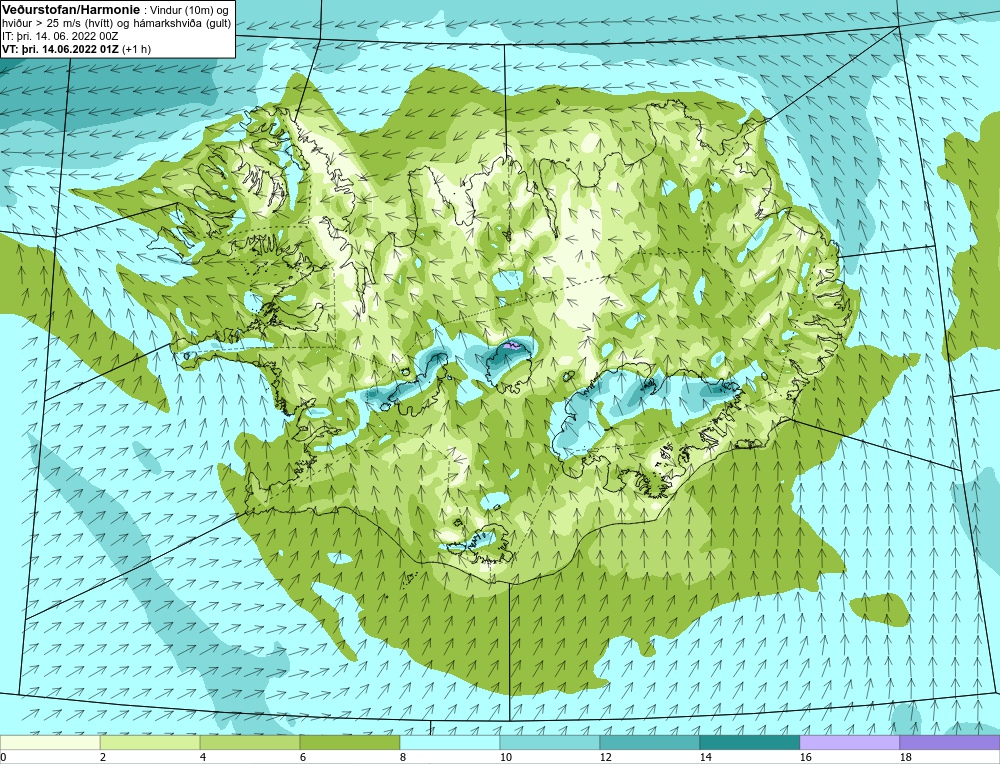
Task: Click the small purple wind maximum on the central glacier
Action: (x=511, y=345)
